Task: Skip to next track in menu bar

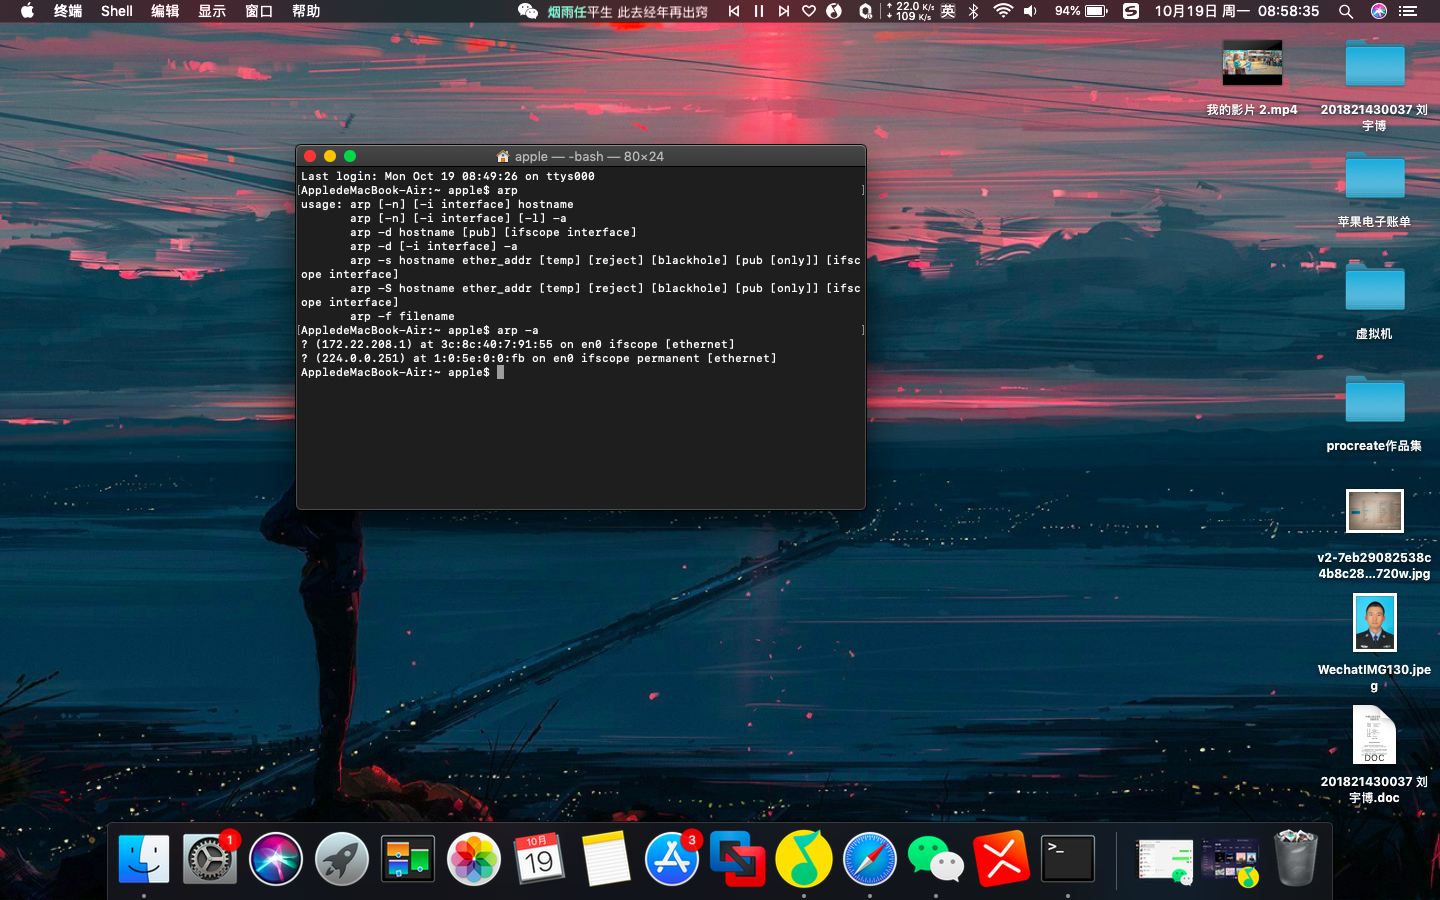Action: pos(784,11)
